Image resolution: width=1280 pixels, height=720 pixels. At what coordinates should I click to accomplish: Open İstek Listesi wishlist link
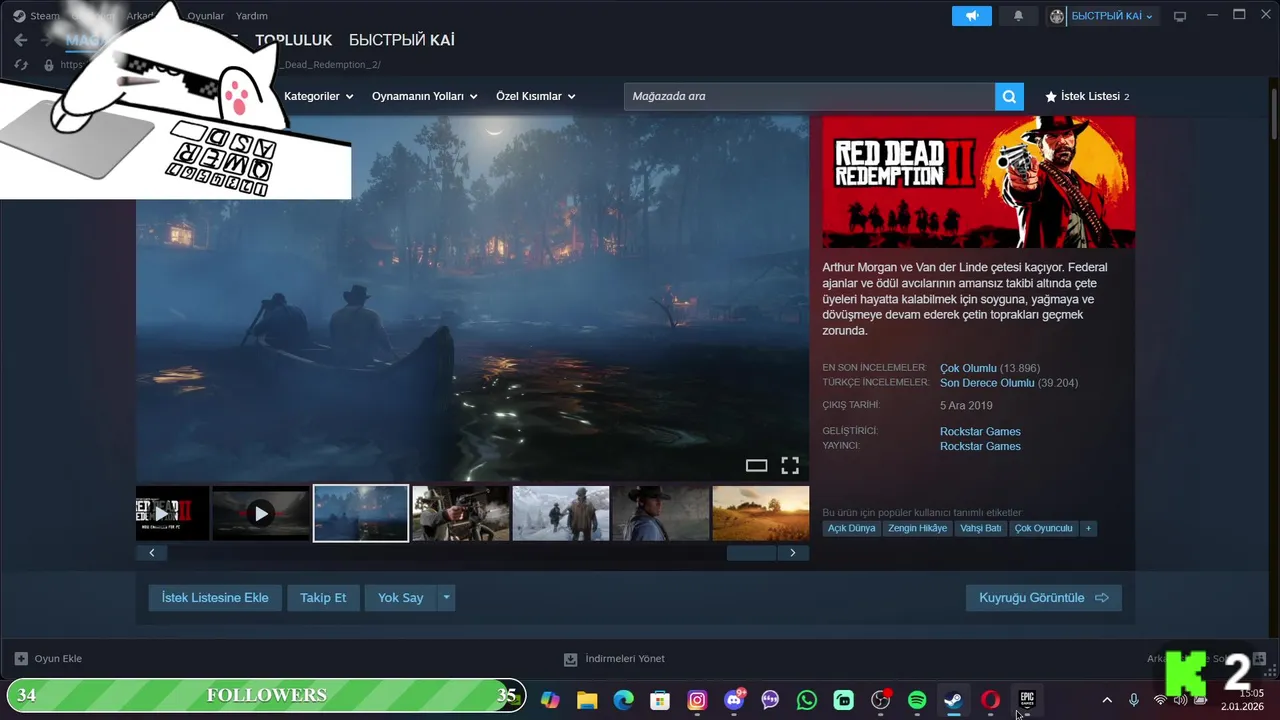click(1087, 97)
